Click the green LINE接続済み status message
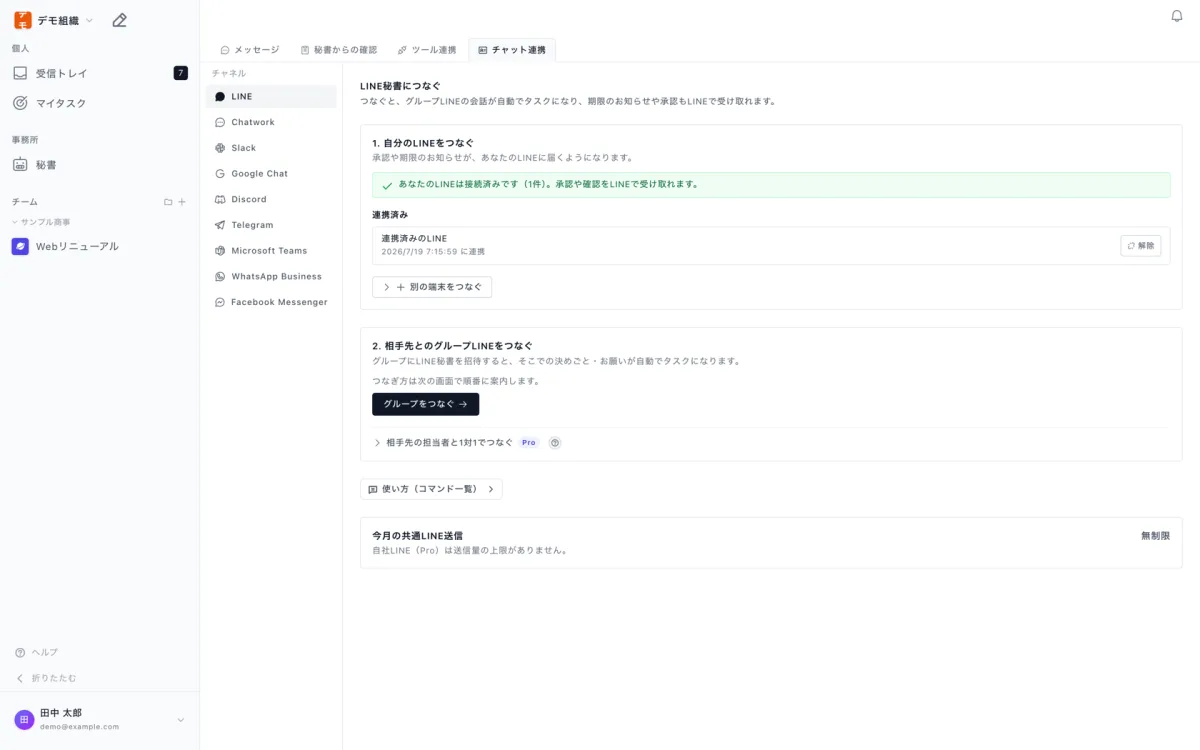1200x750 pixels. tap(771, 185)
